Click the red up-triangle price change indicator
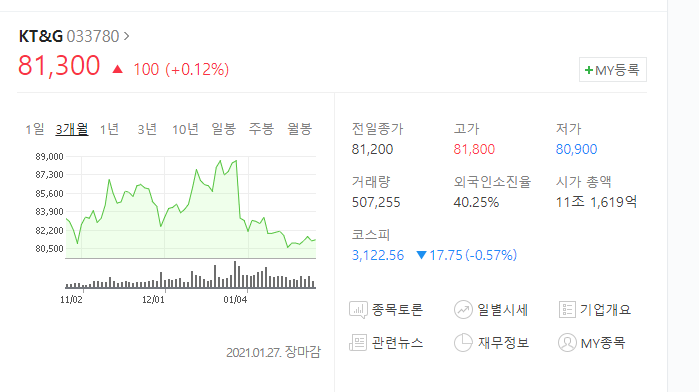This screenshot has width=699, height=392. (117, 69)
